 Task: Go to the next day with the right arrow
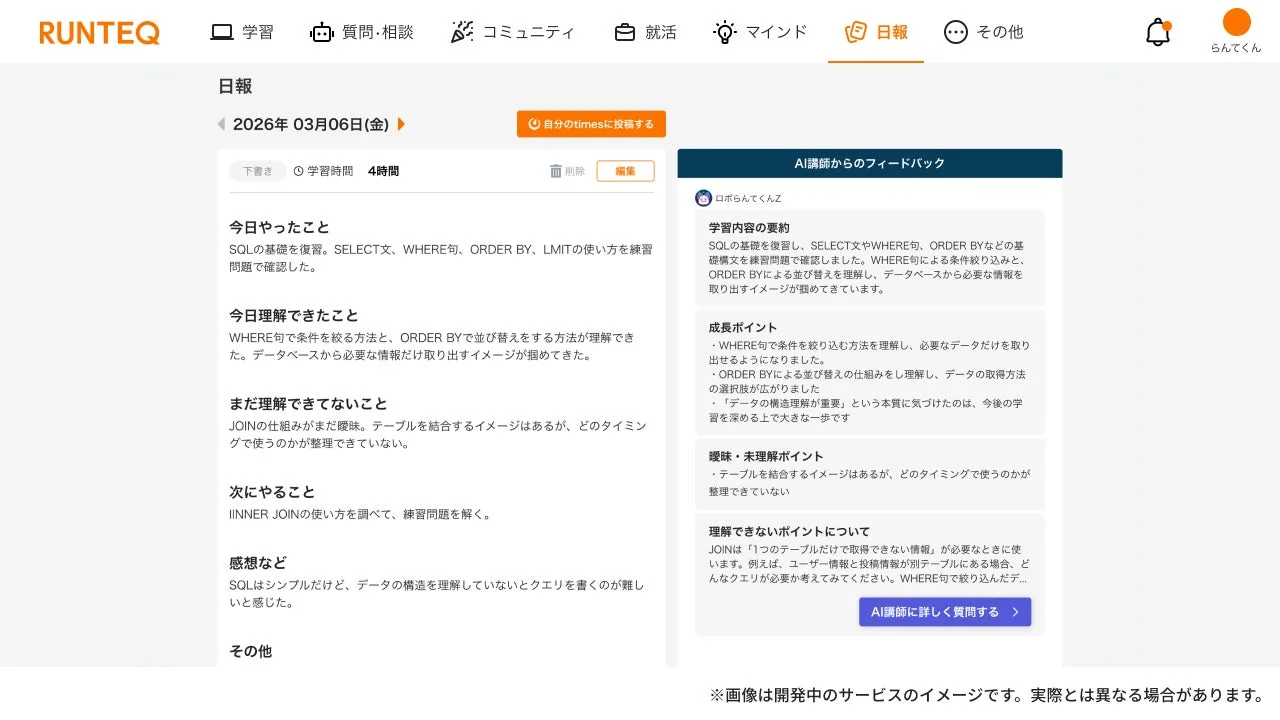pos(402,124)
